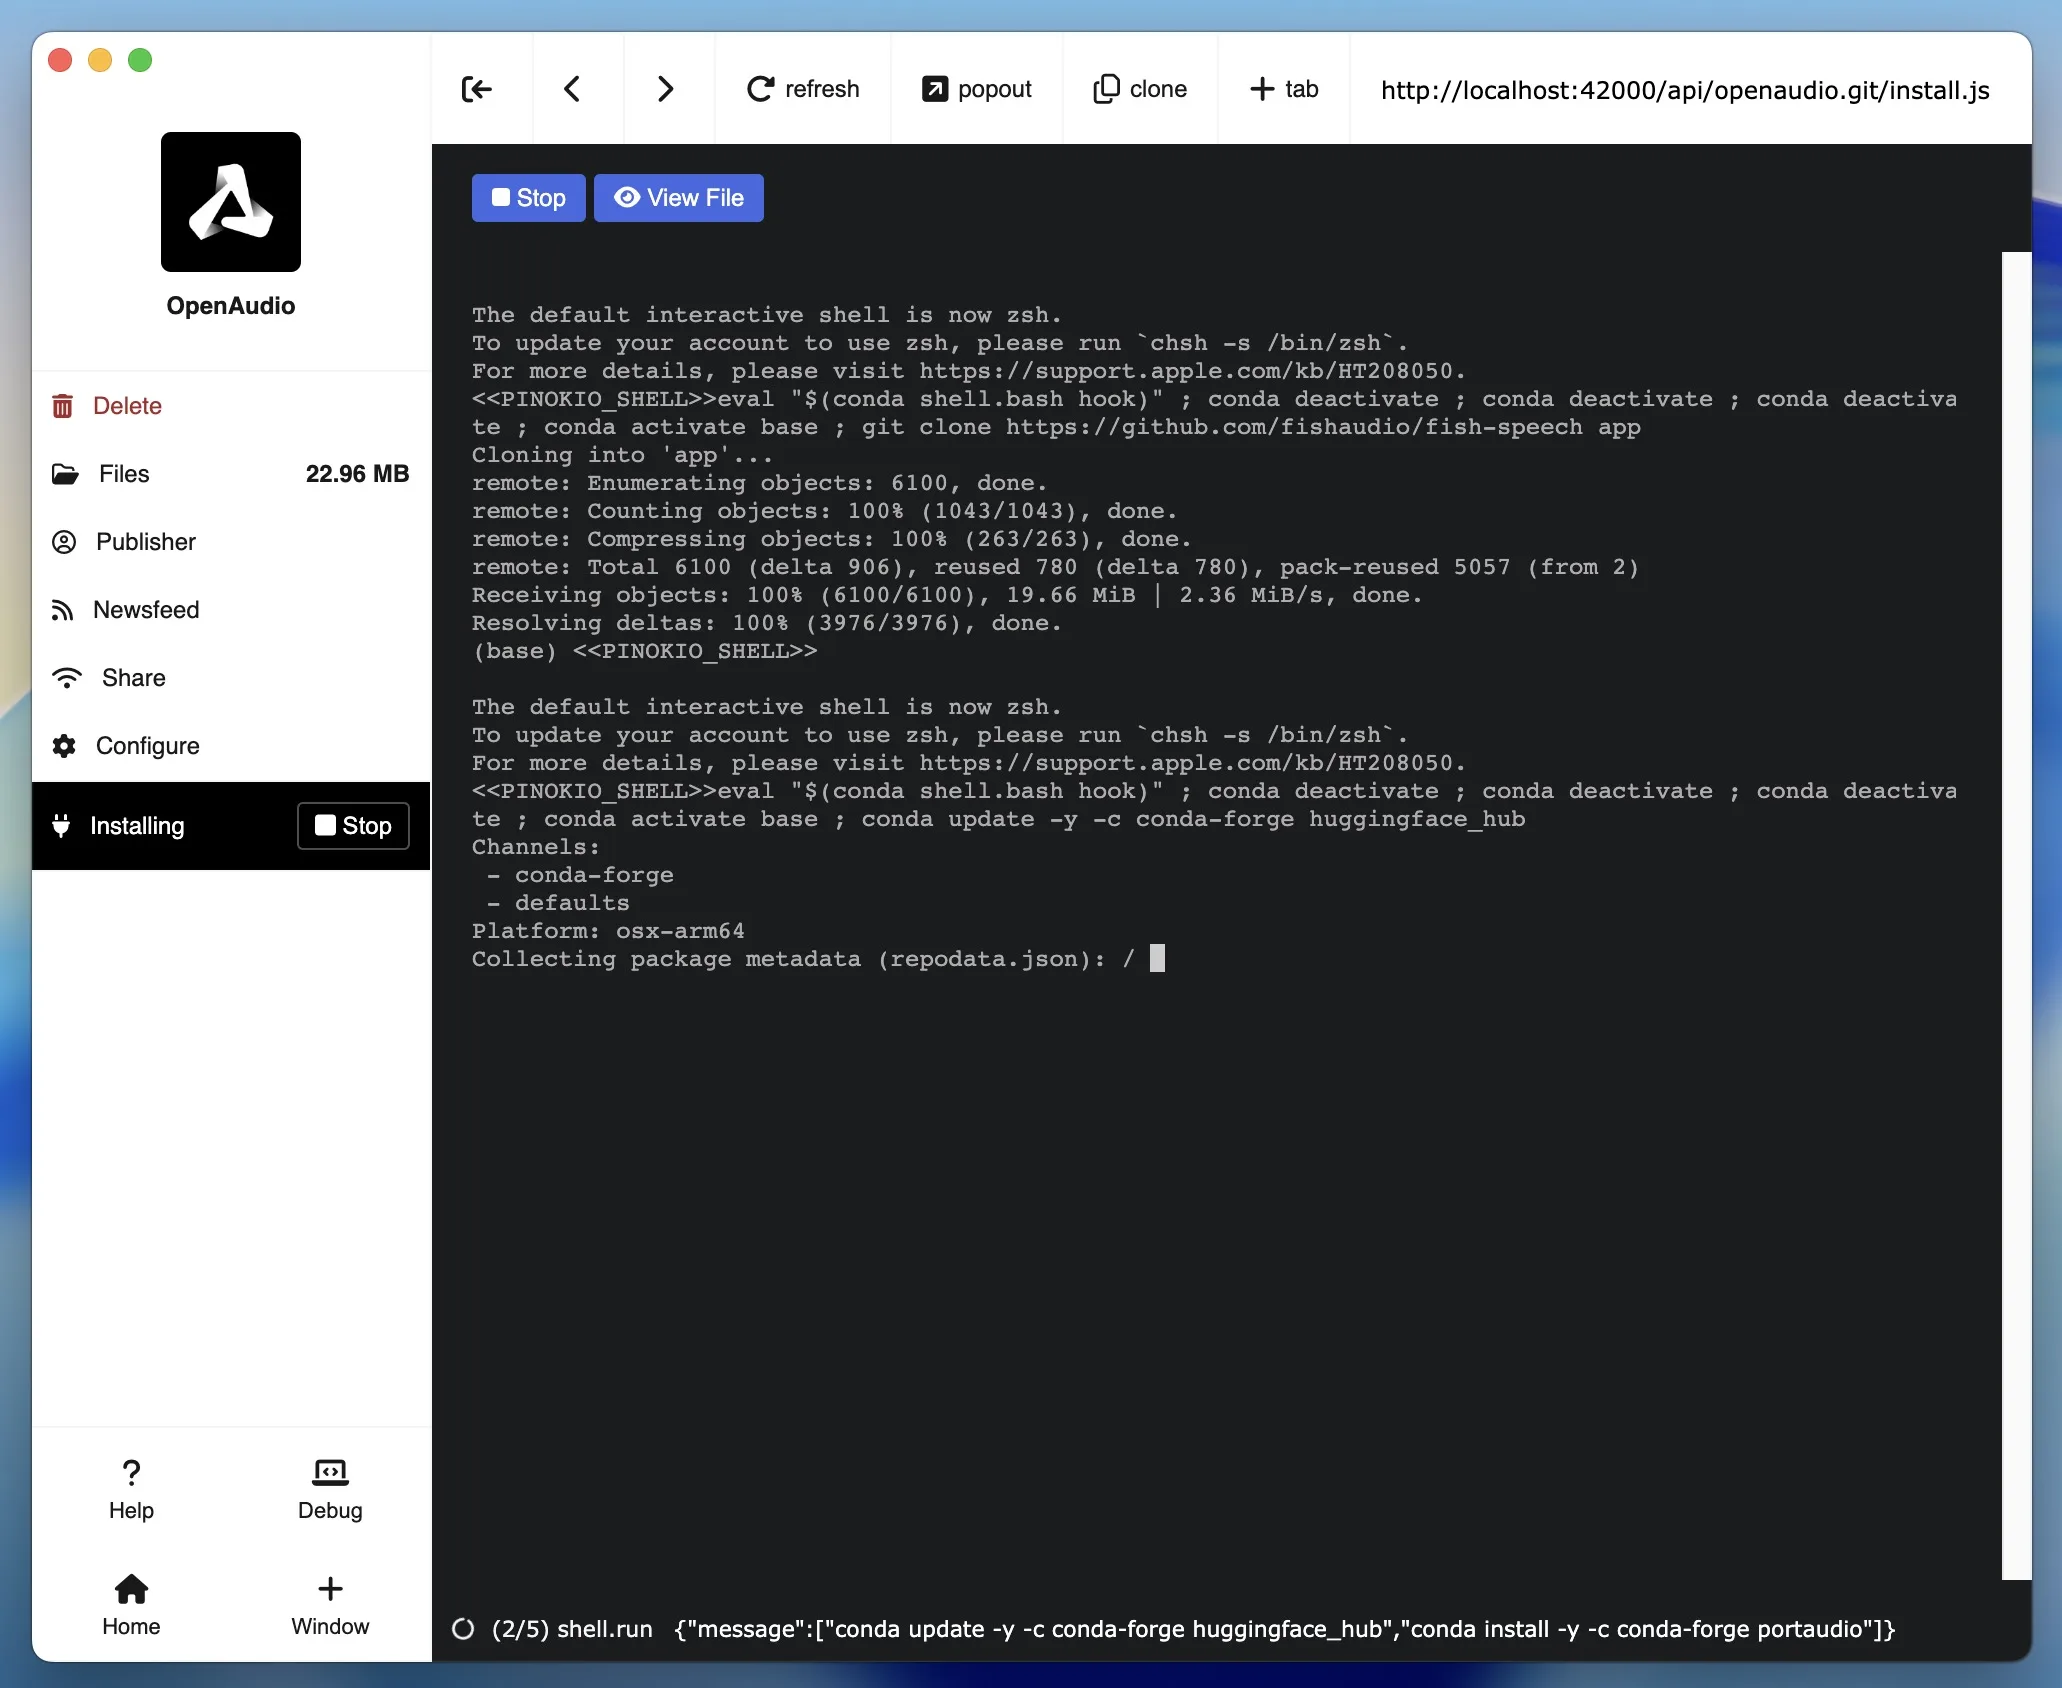Open the Debug console
The image size is (2062, 1688).
(329, 1488)
